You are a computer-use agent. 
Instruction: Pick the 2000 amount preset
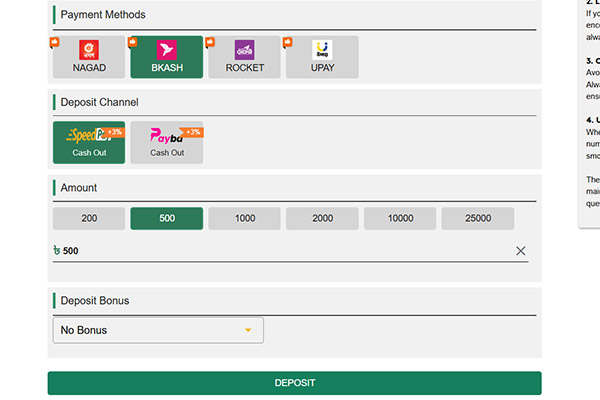pos(322,218)
